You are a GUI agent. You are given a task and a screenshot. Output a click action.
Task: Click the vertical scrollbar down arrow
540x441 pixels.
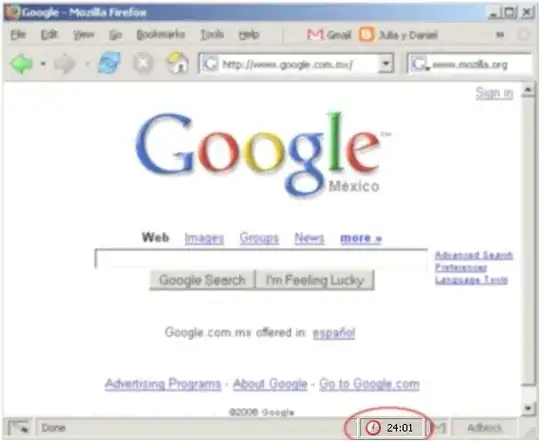(x=528, y=408)
